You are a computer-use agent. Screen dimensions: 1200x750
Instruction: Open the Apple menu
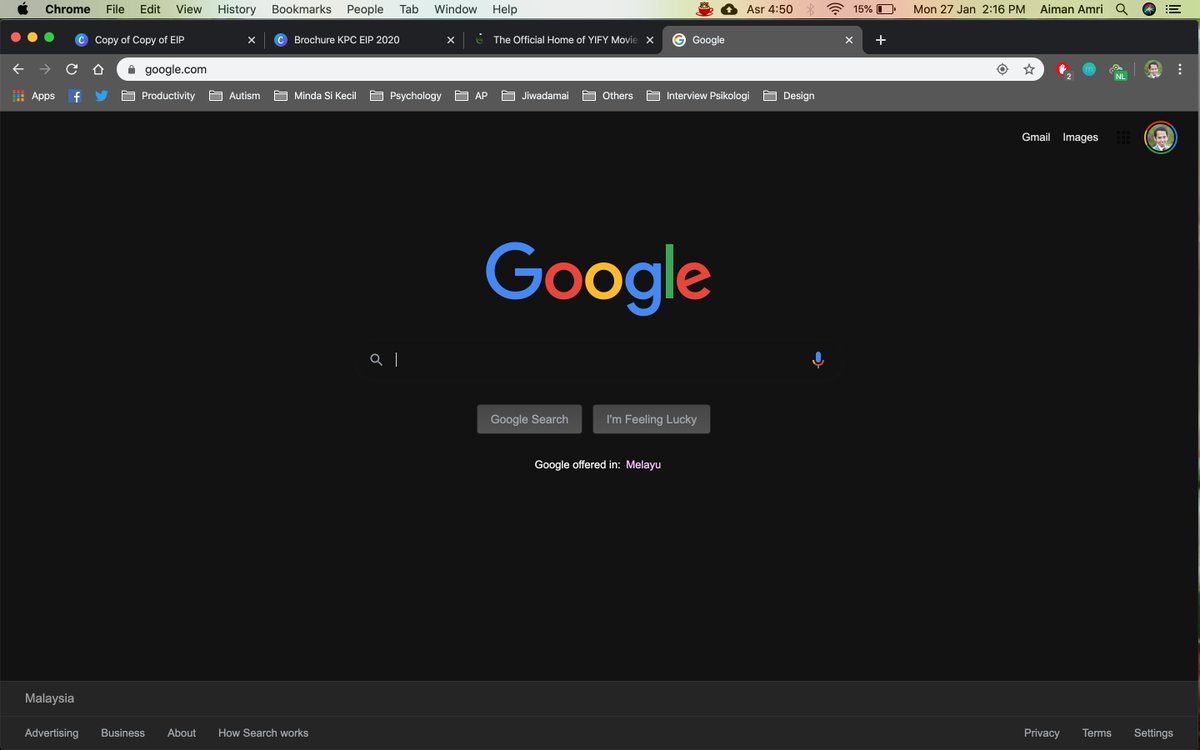tap(22, 9)
